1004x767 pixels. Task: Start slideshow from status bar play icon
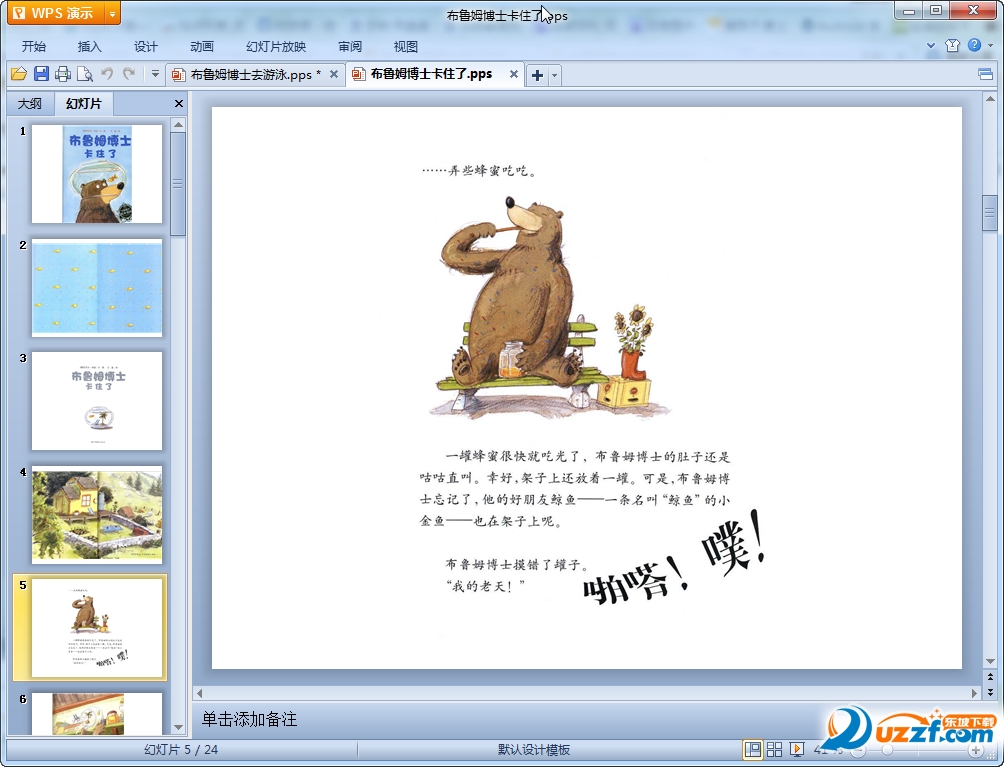point(797,749)
